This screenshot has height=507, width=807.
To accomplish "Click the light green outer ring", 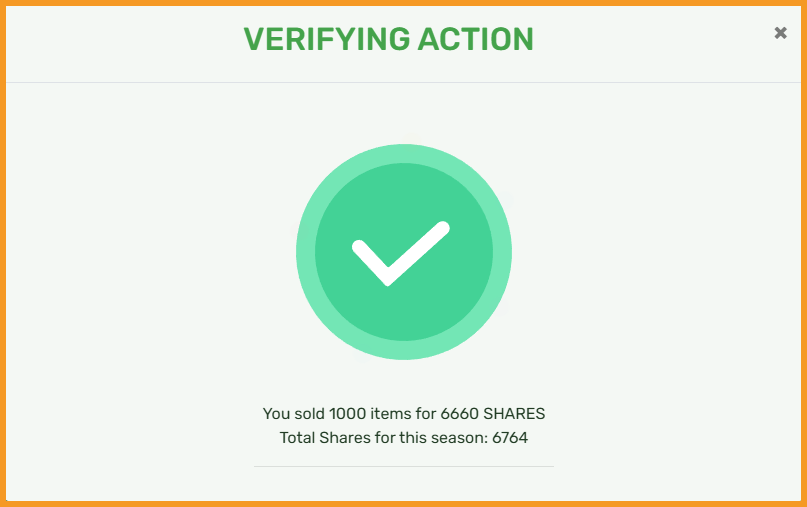I will click(x=404, y=153).
